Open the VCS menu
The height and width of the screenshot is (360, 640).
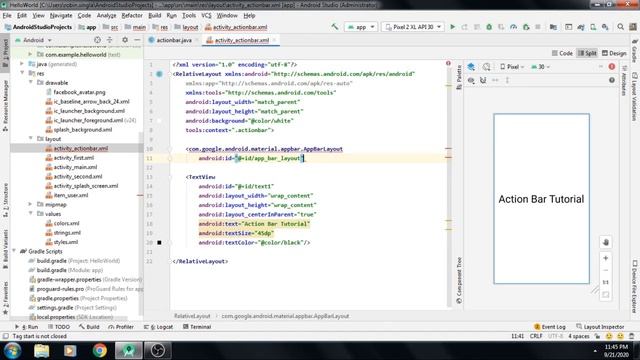click(206, 16)
